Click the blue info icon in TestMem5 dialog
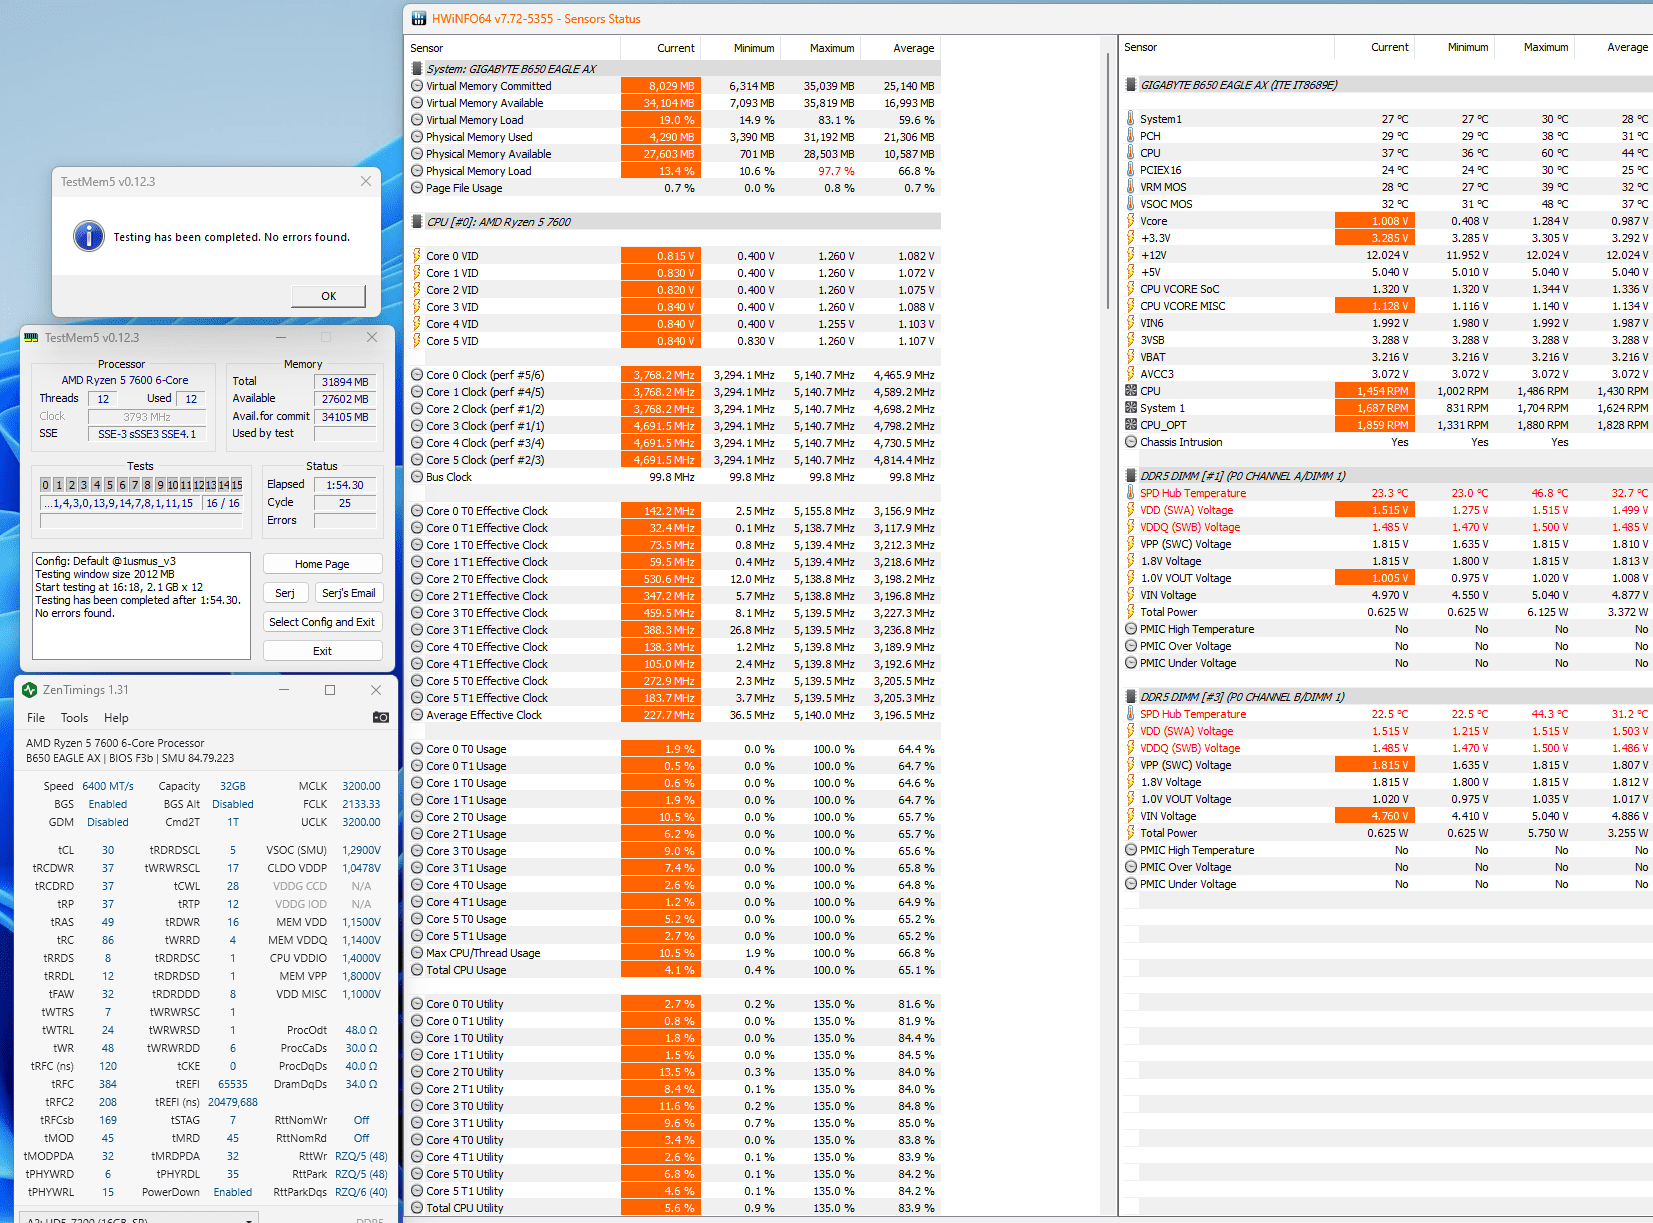Image resolution: width=1653 pixels, height=1223 pixels. (x=89, y=236)
